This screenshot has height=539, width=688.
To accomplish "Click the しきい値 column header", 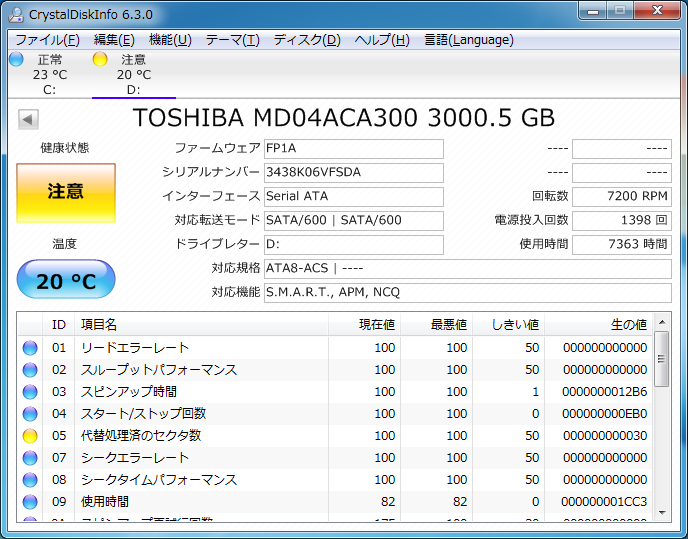I will click(509, 325).
